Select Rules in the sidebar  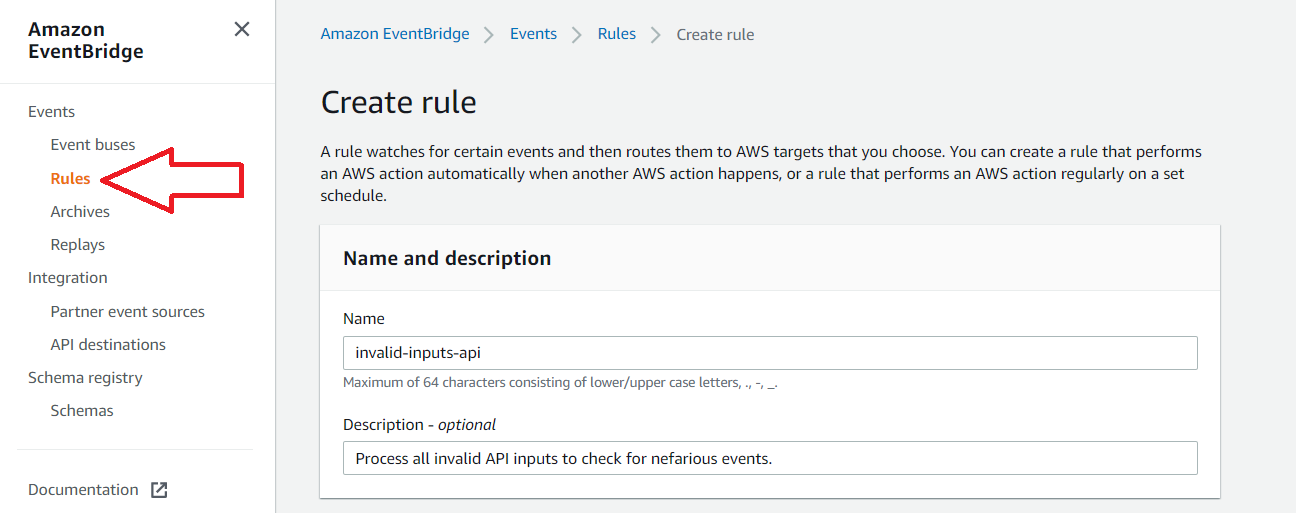pos(71,179)
